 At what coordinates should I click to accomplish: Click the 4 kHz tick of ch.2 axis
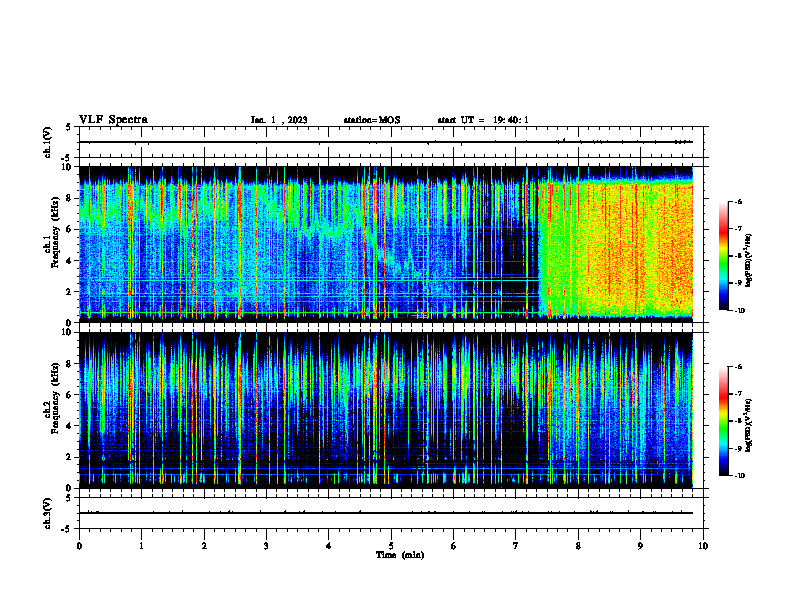[70, 426]
